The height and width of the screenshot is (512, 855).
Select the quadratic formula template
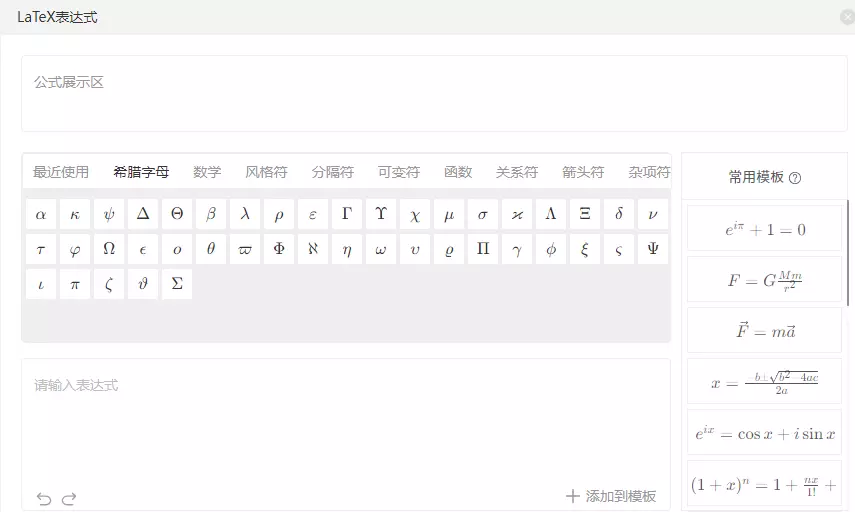(765, 380)
